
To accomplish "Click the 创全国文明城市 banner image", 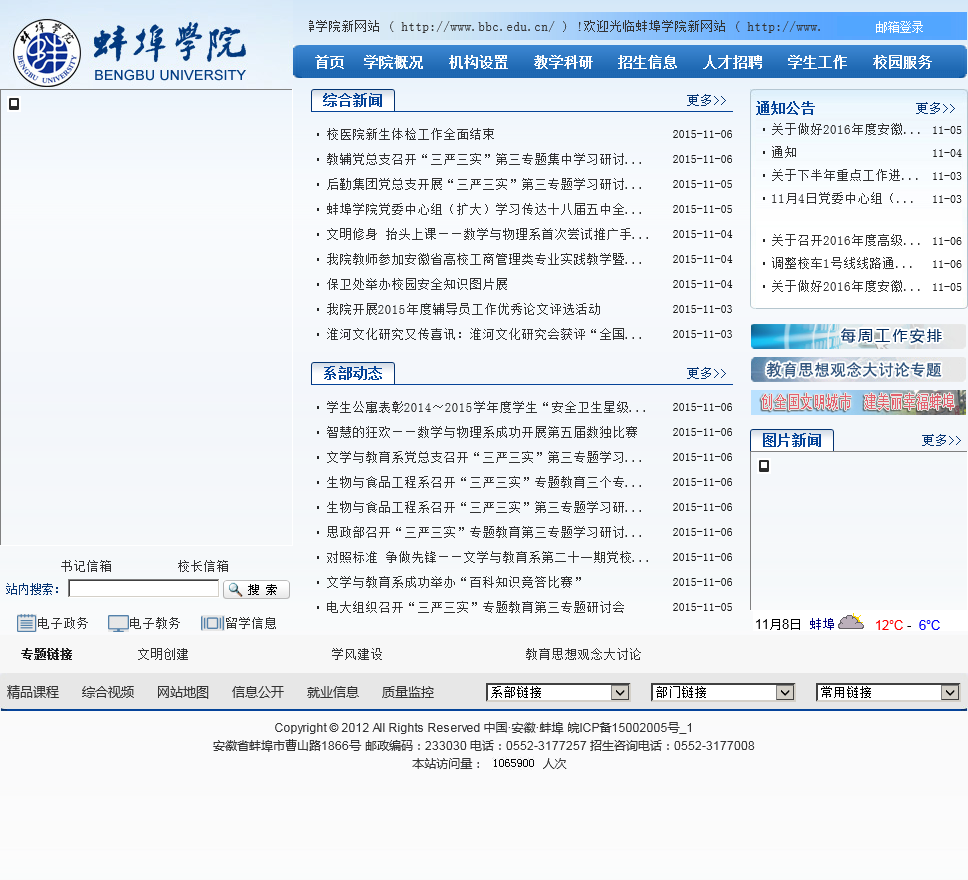I will click(858, 402).
